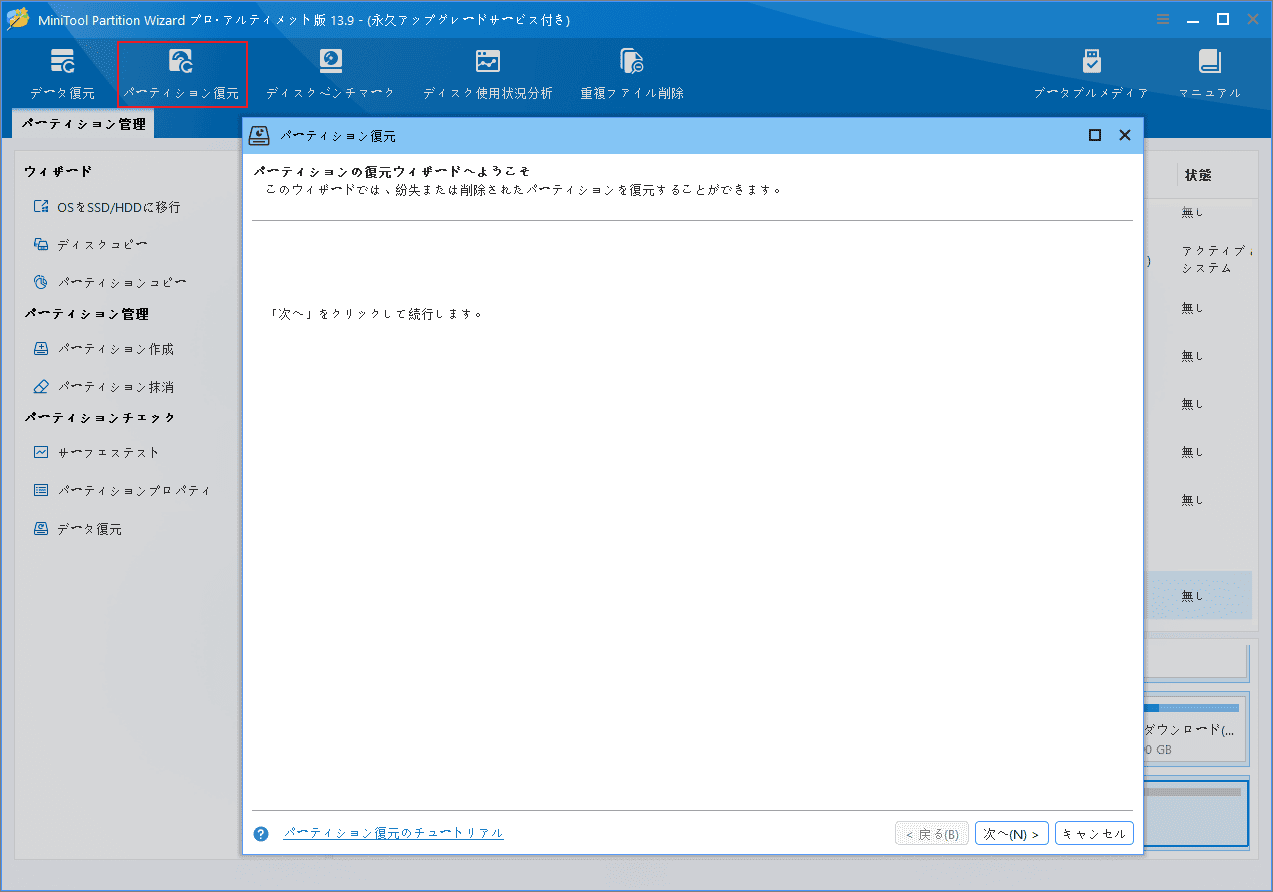Open the データ復元 toolbar tool

[62, 75]
